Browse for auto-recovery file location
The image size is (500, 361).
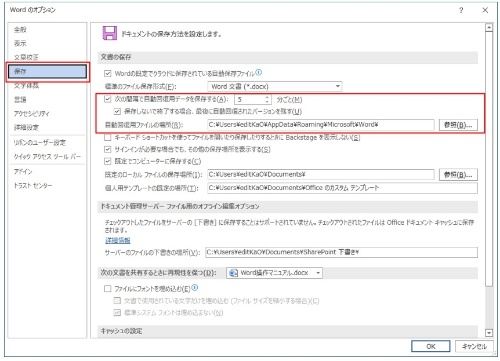click(458, 125)
